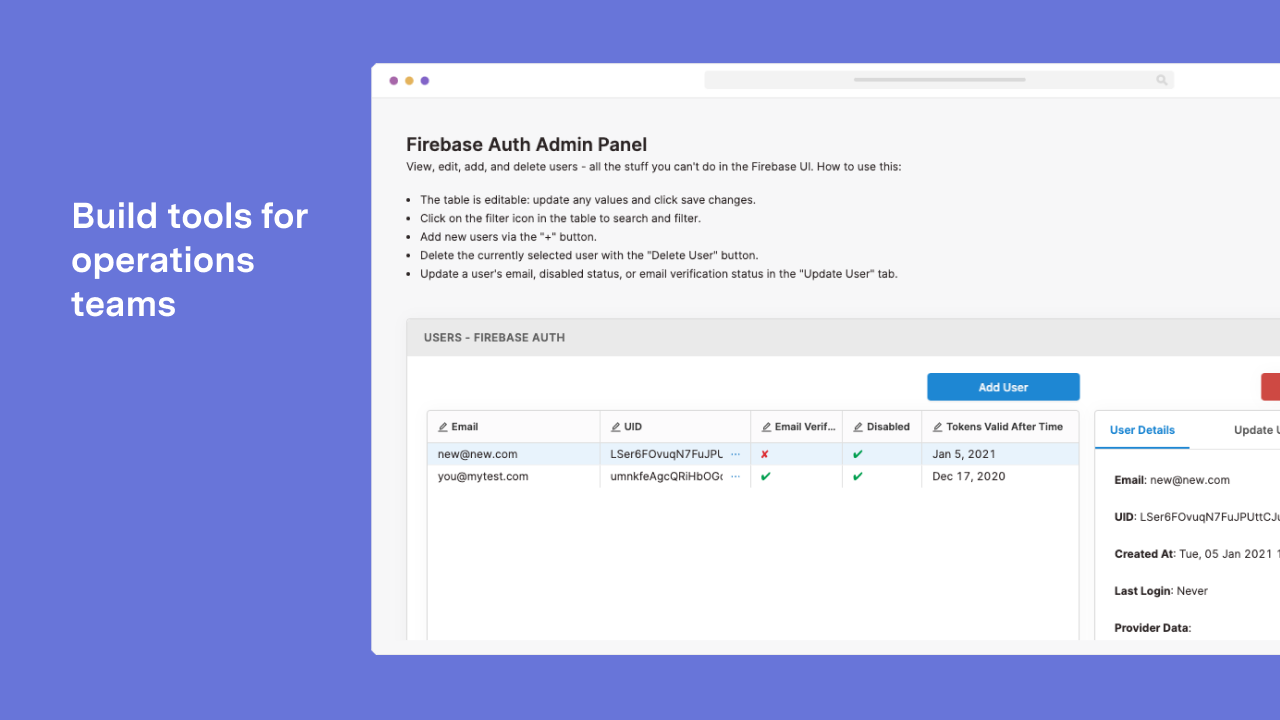Click the pencil icon beside Email Verif... header

[766, 427]
